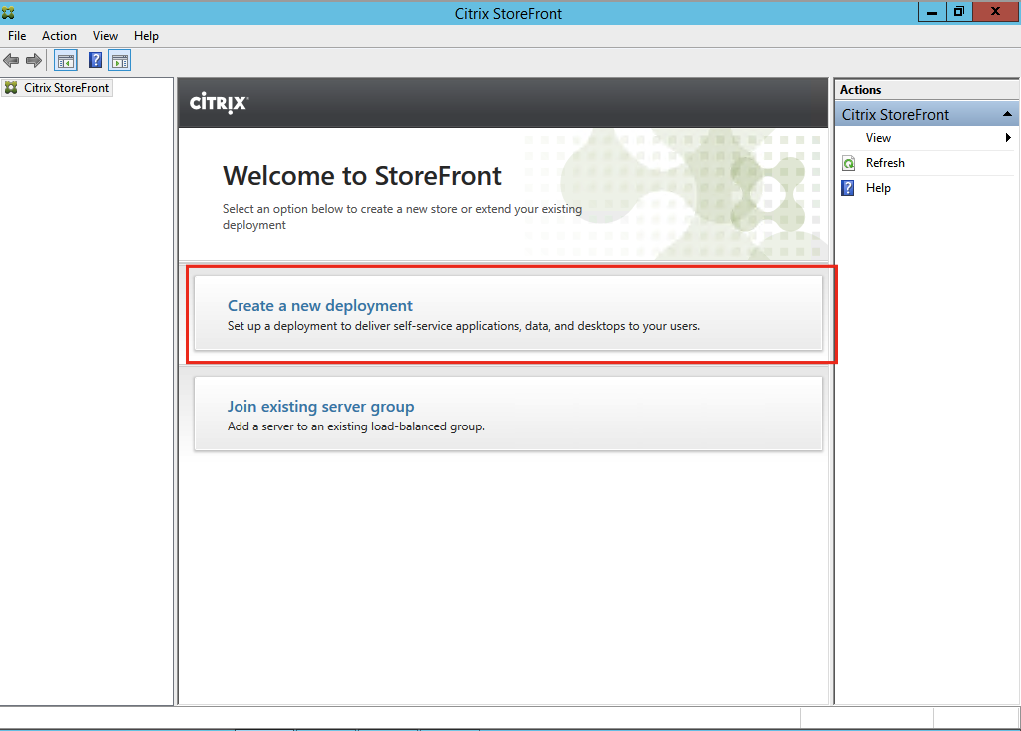Viewport: 1021px width, 731px height.
Task: Open the View menu in menu bar
Action: (x=105, y=36)
